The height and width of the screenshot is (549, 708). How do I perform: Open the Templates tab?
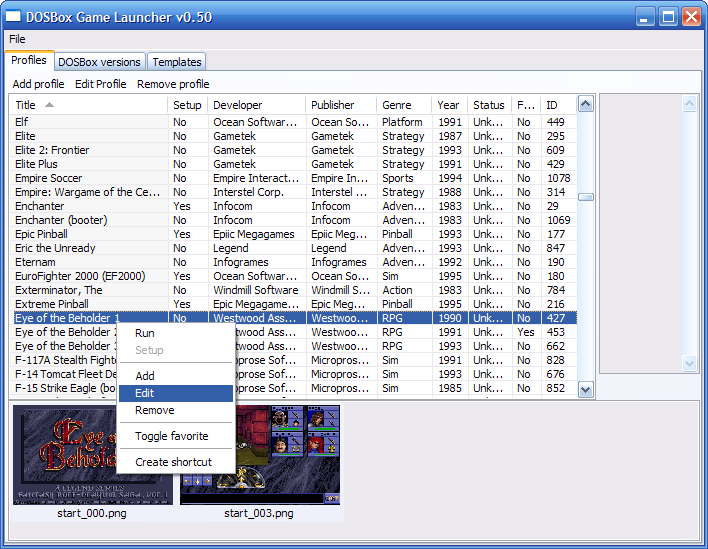177,62
